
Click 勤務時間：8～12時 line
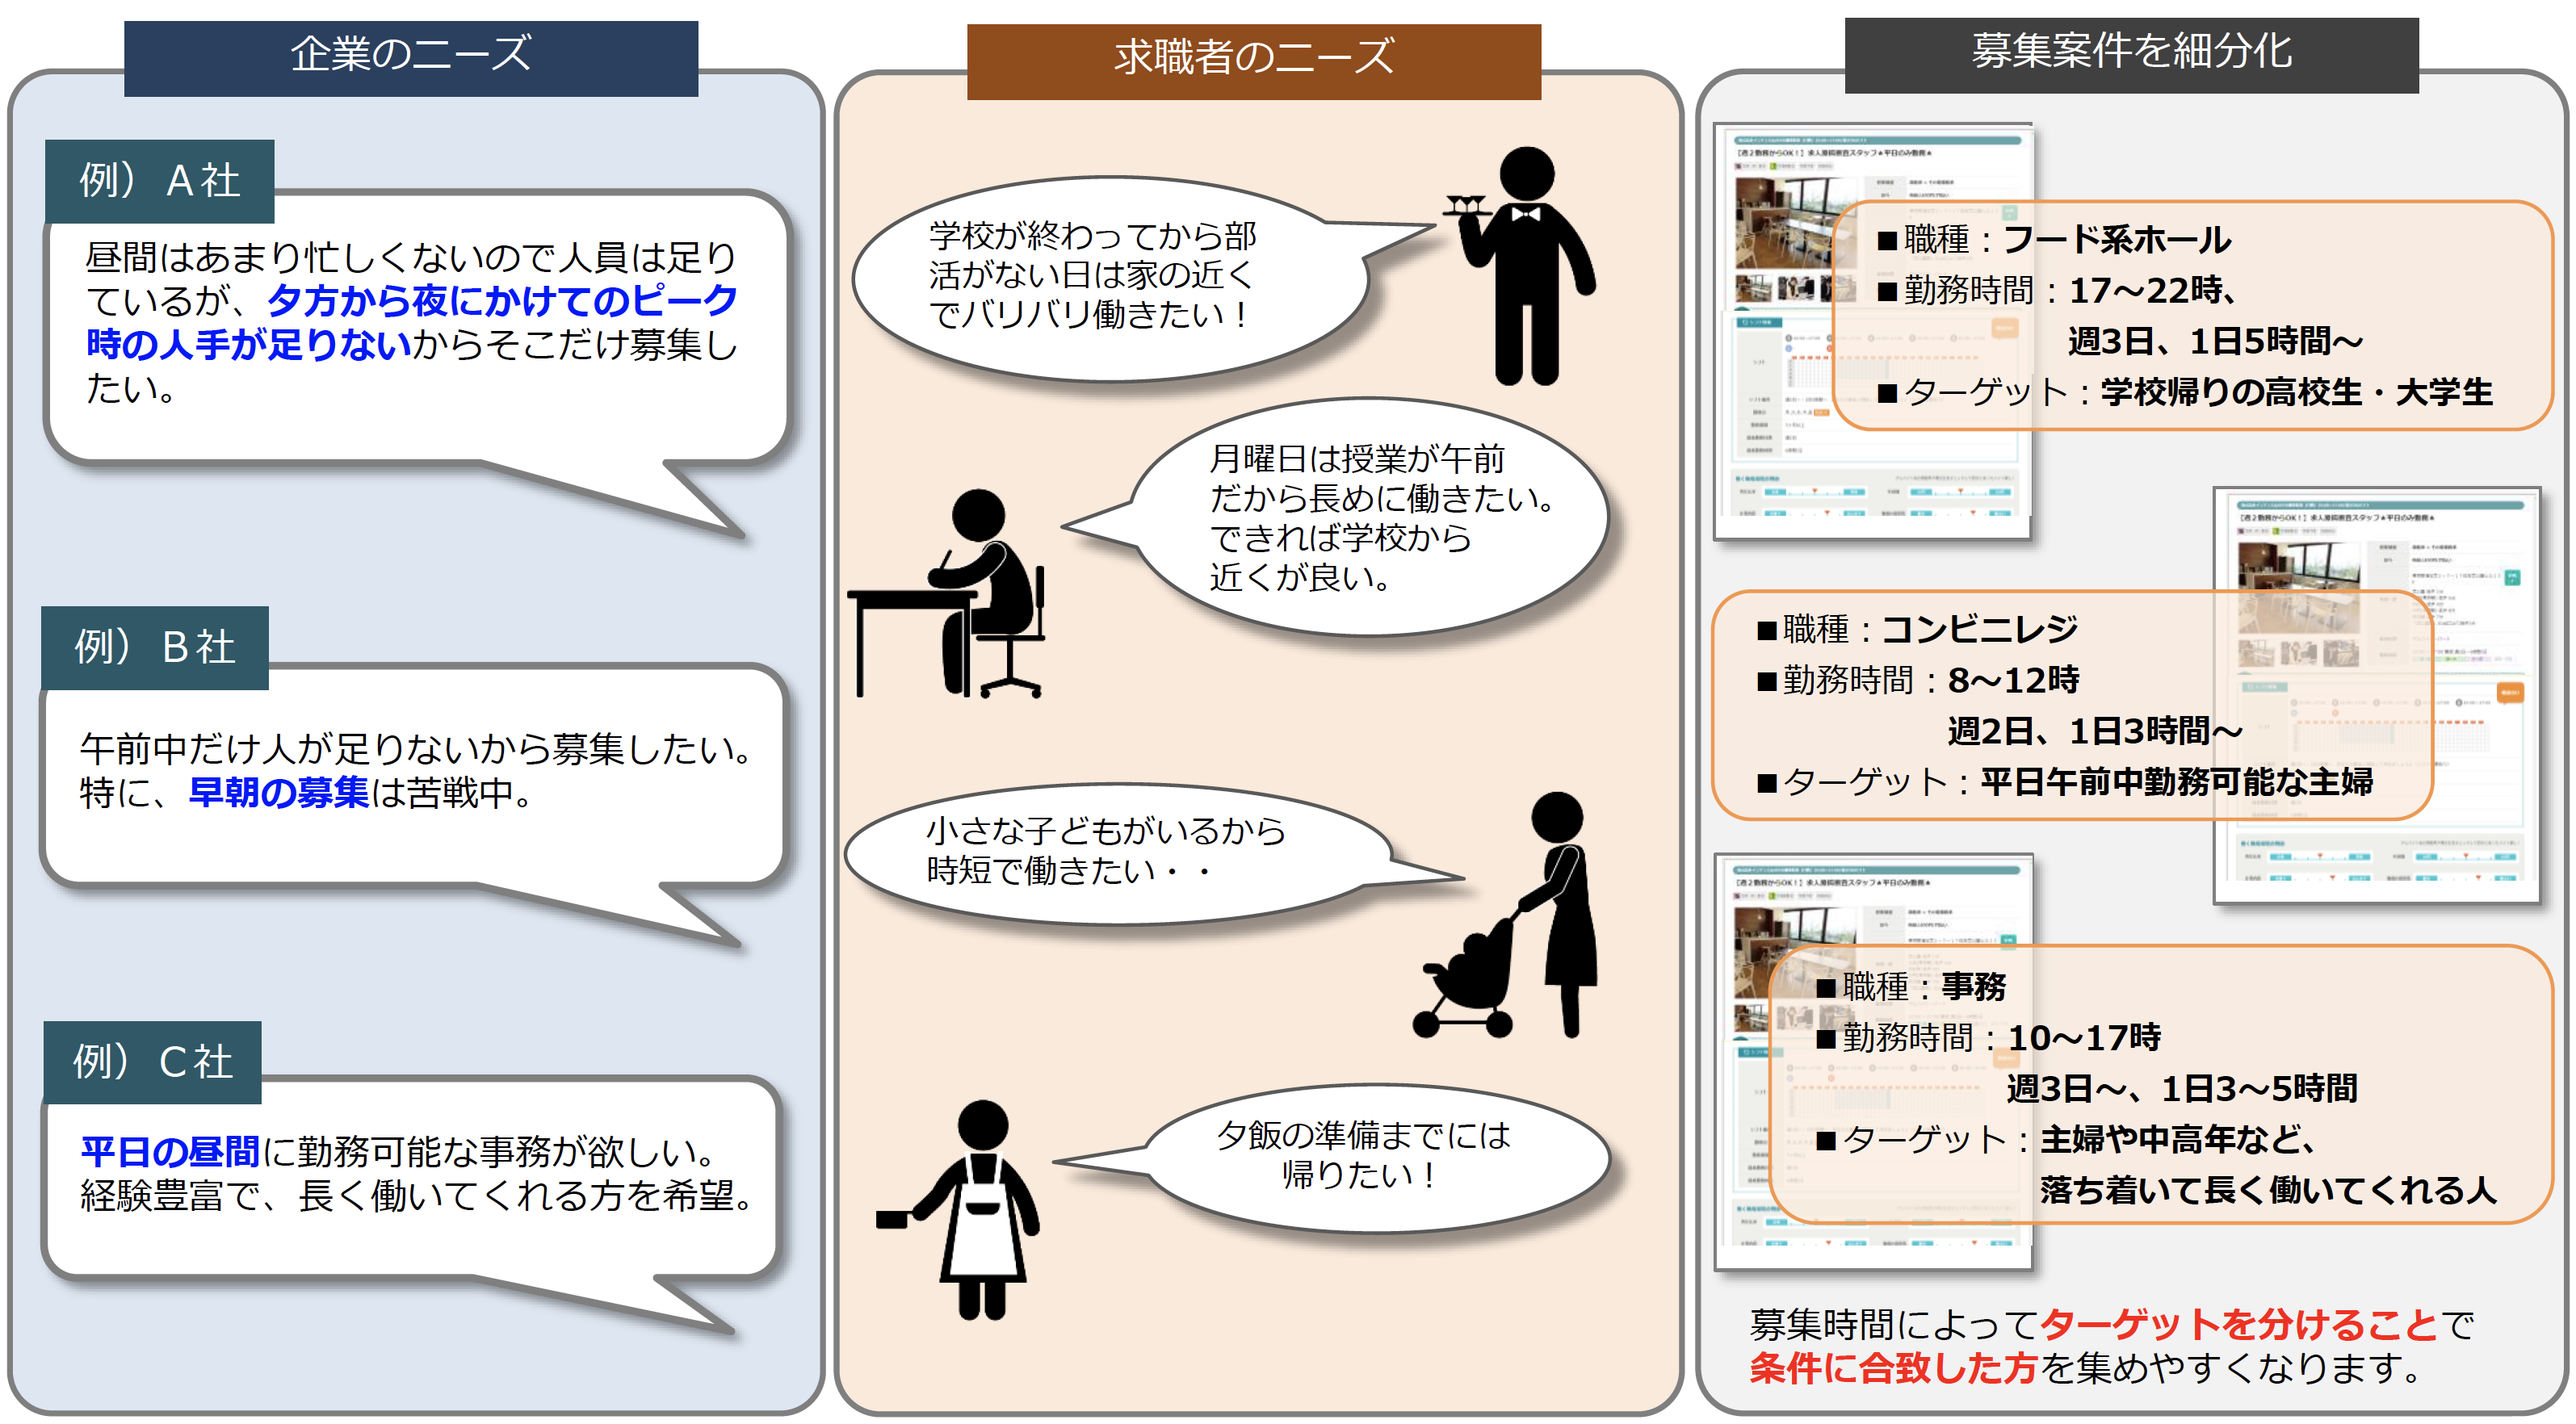coord(1918,680)
